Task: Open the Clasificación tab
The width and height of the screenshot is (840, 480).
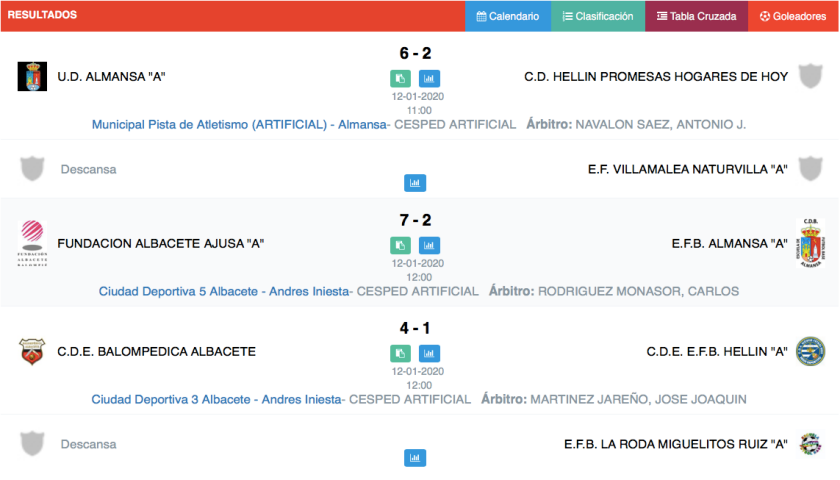Action: click(598, 16)
